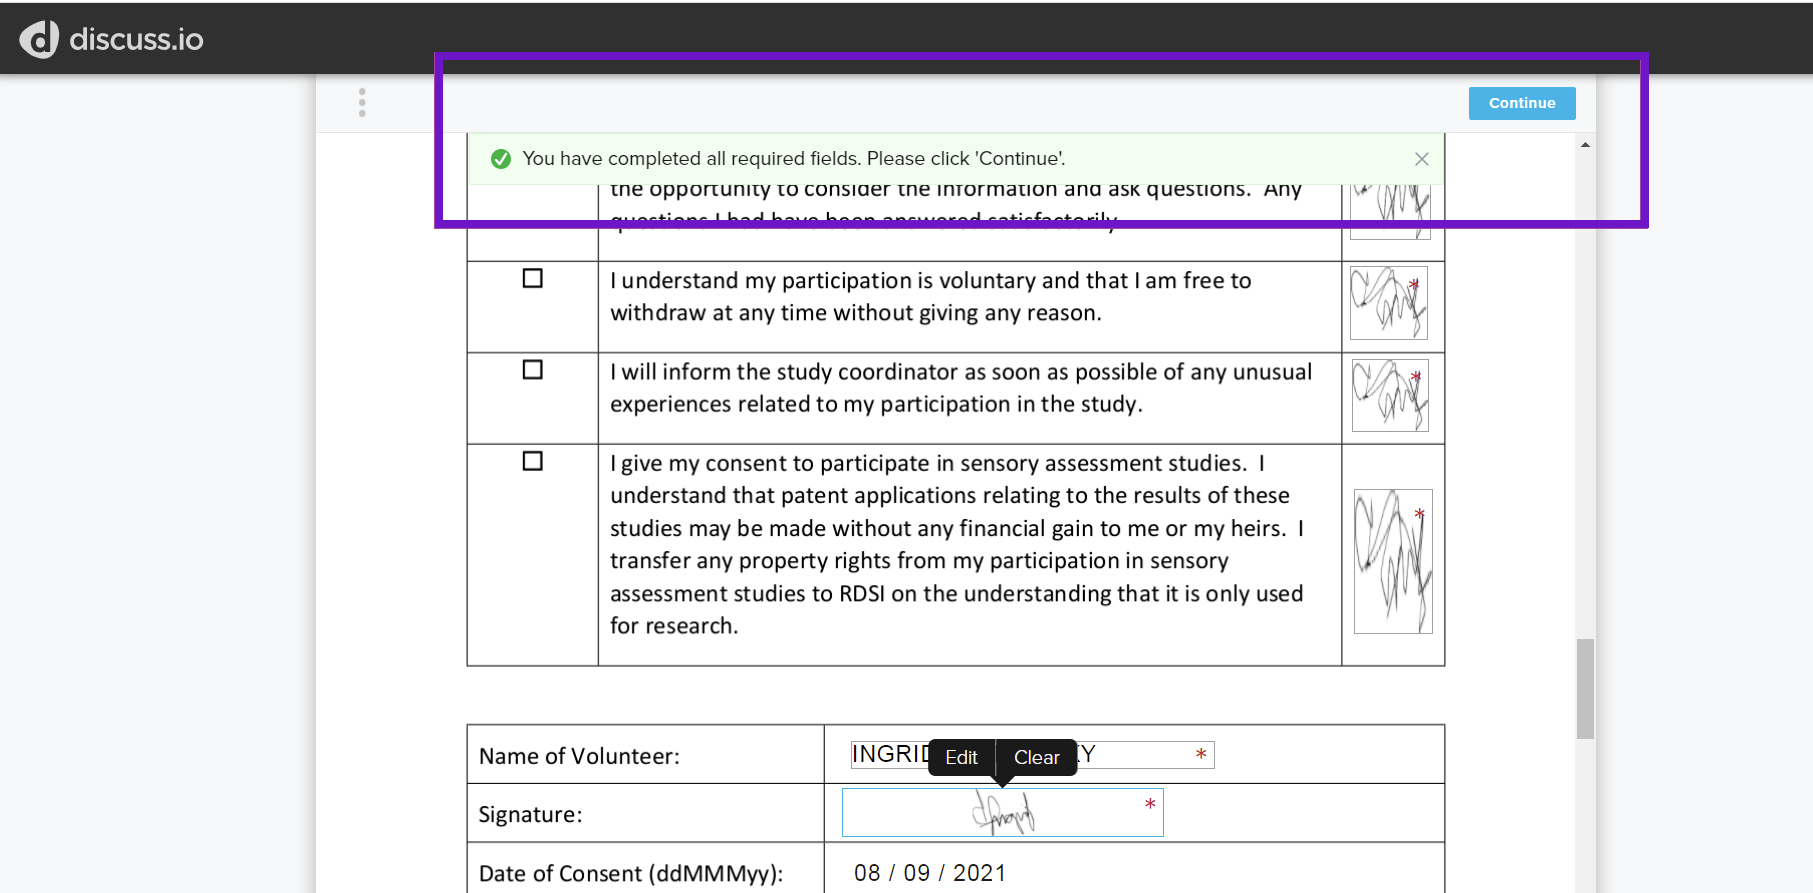Click the initials image beside the voluntary withdrawal row

tap(1389, 302)
